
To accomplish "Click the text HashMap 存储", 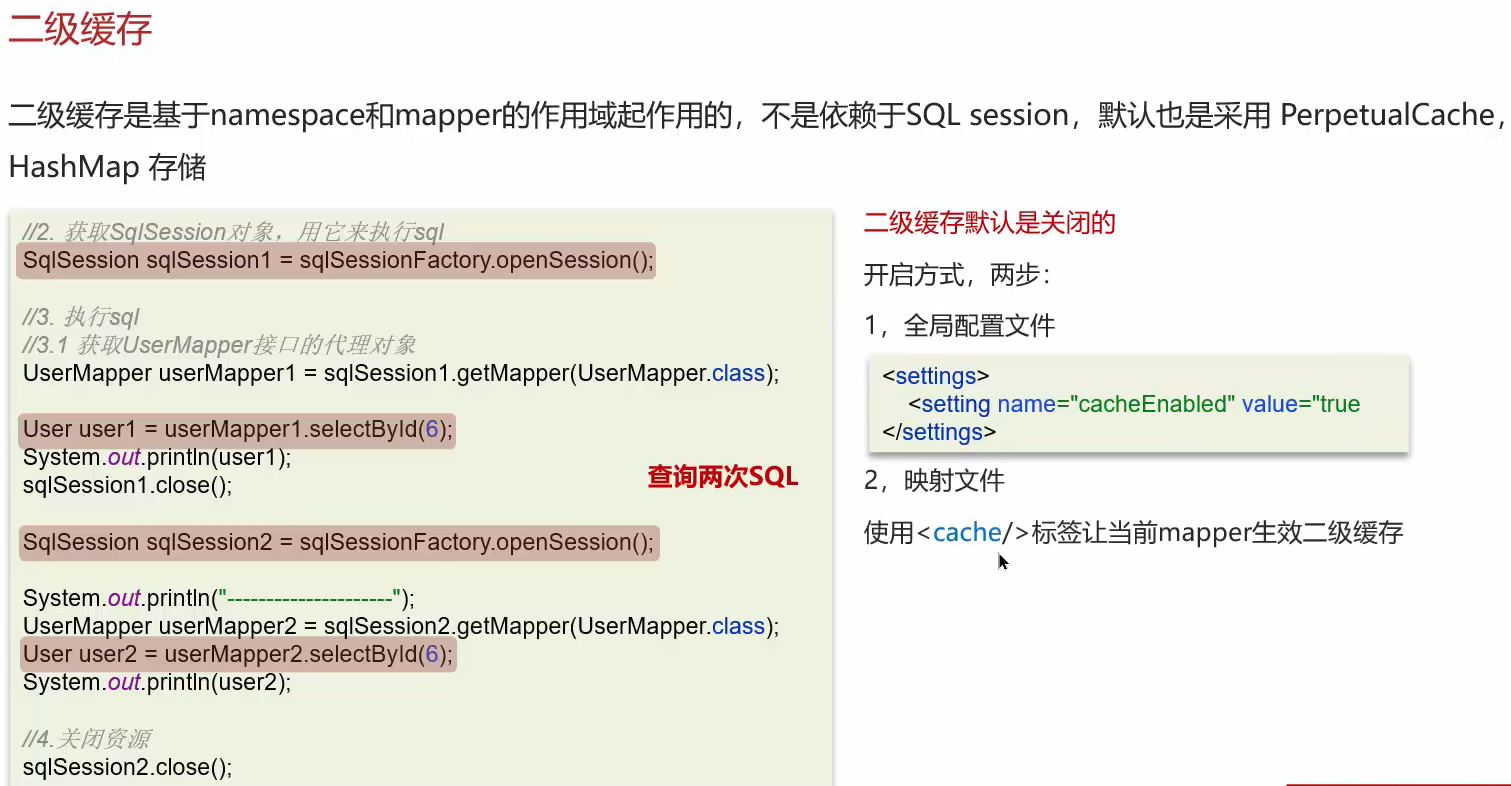I will click(107, 167).
